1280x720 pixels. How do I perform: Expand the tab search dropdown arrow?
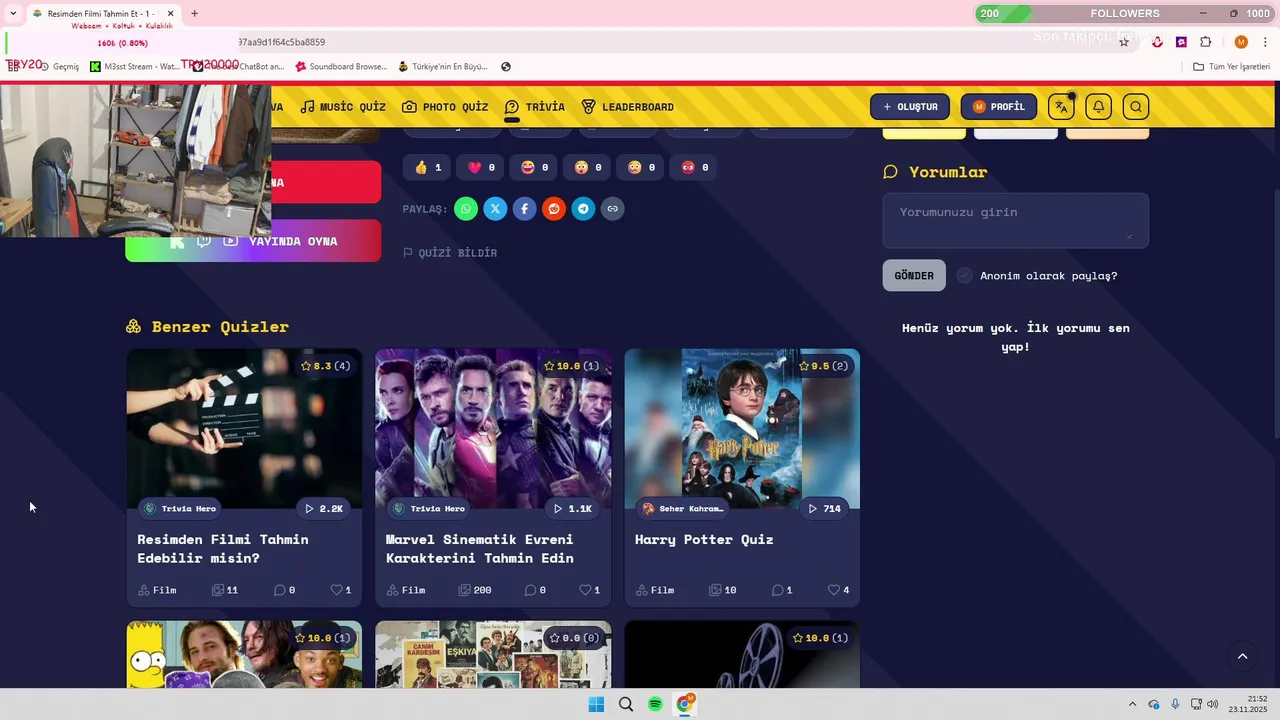pyautogui.click(x=13, y=13)
